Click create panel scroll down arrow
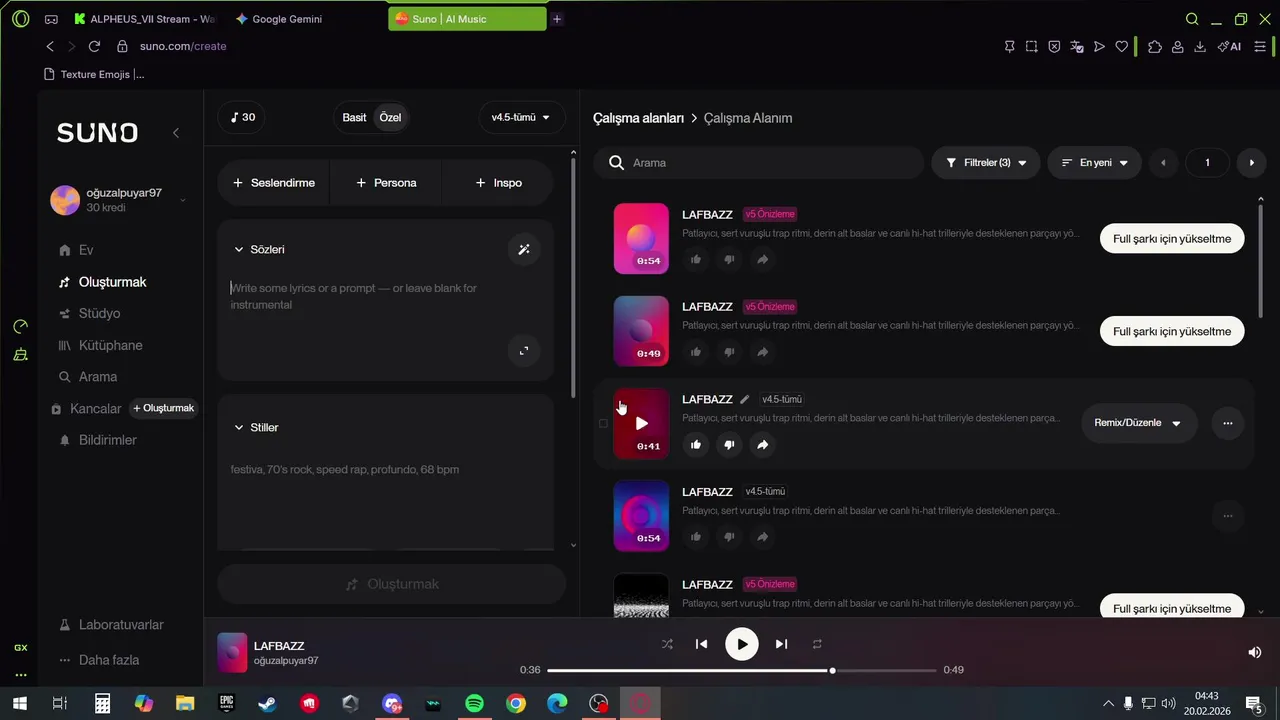This screenshot has height=720, width=1280. [x=573, y=545]
